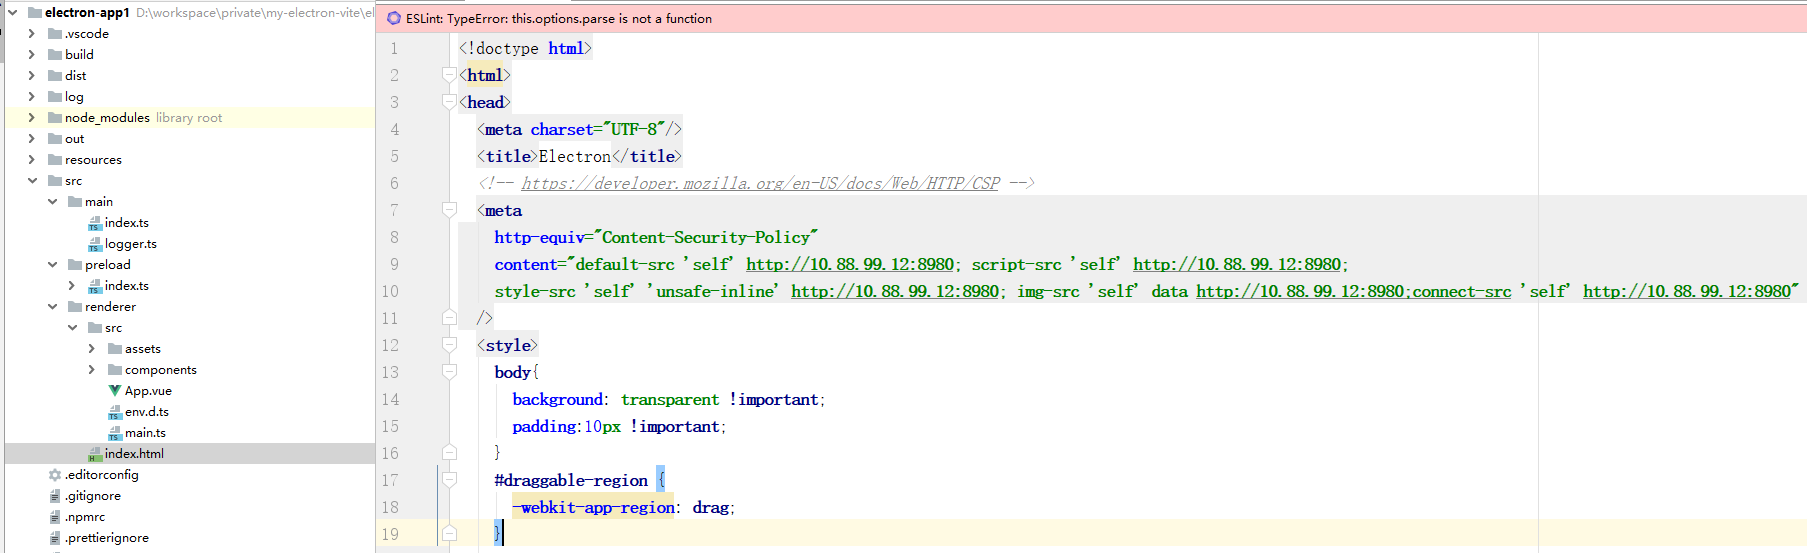The height and width of the screenshot is (553, 1807).
Task: Expand the .vscode folder
Action: pyautogui.click(x=32, y=34)
